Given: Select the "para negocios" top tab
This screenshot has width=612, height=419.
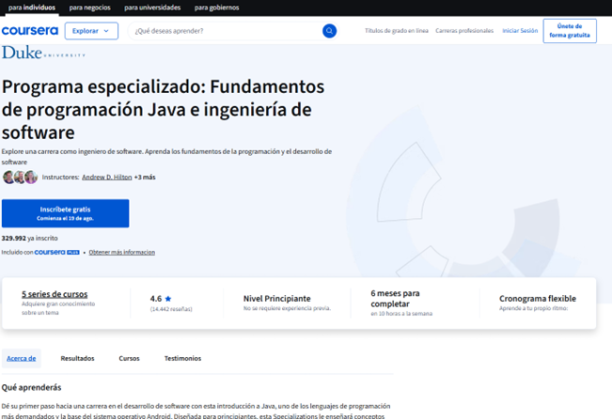Looking at the screenshot, I should (90, 7).
